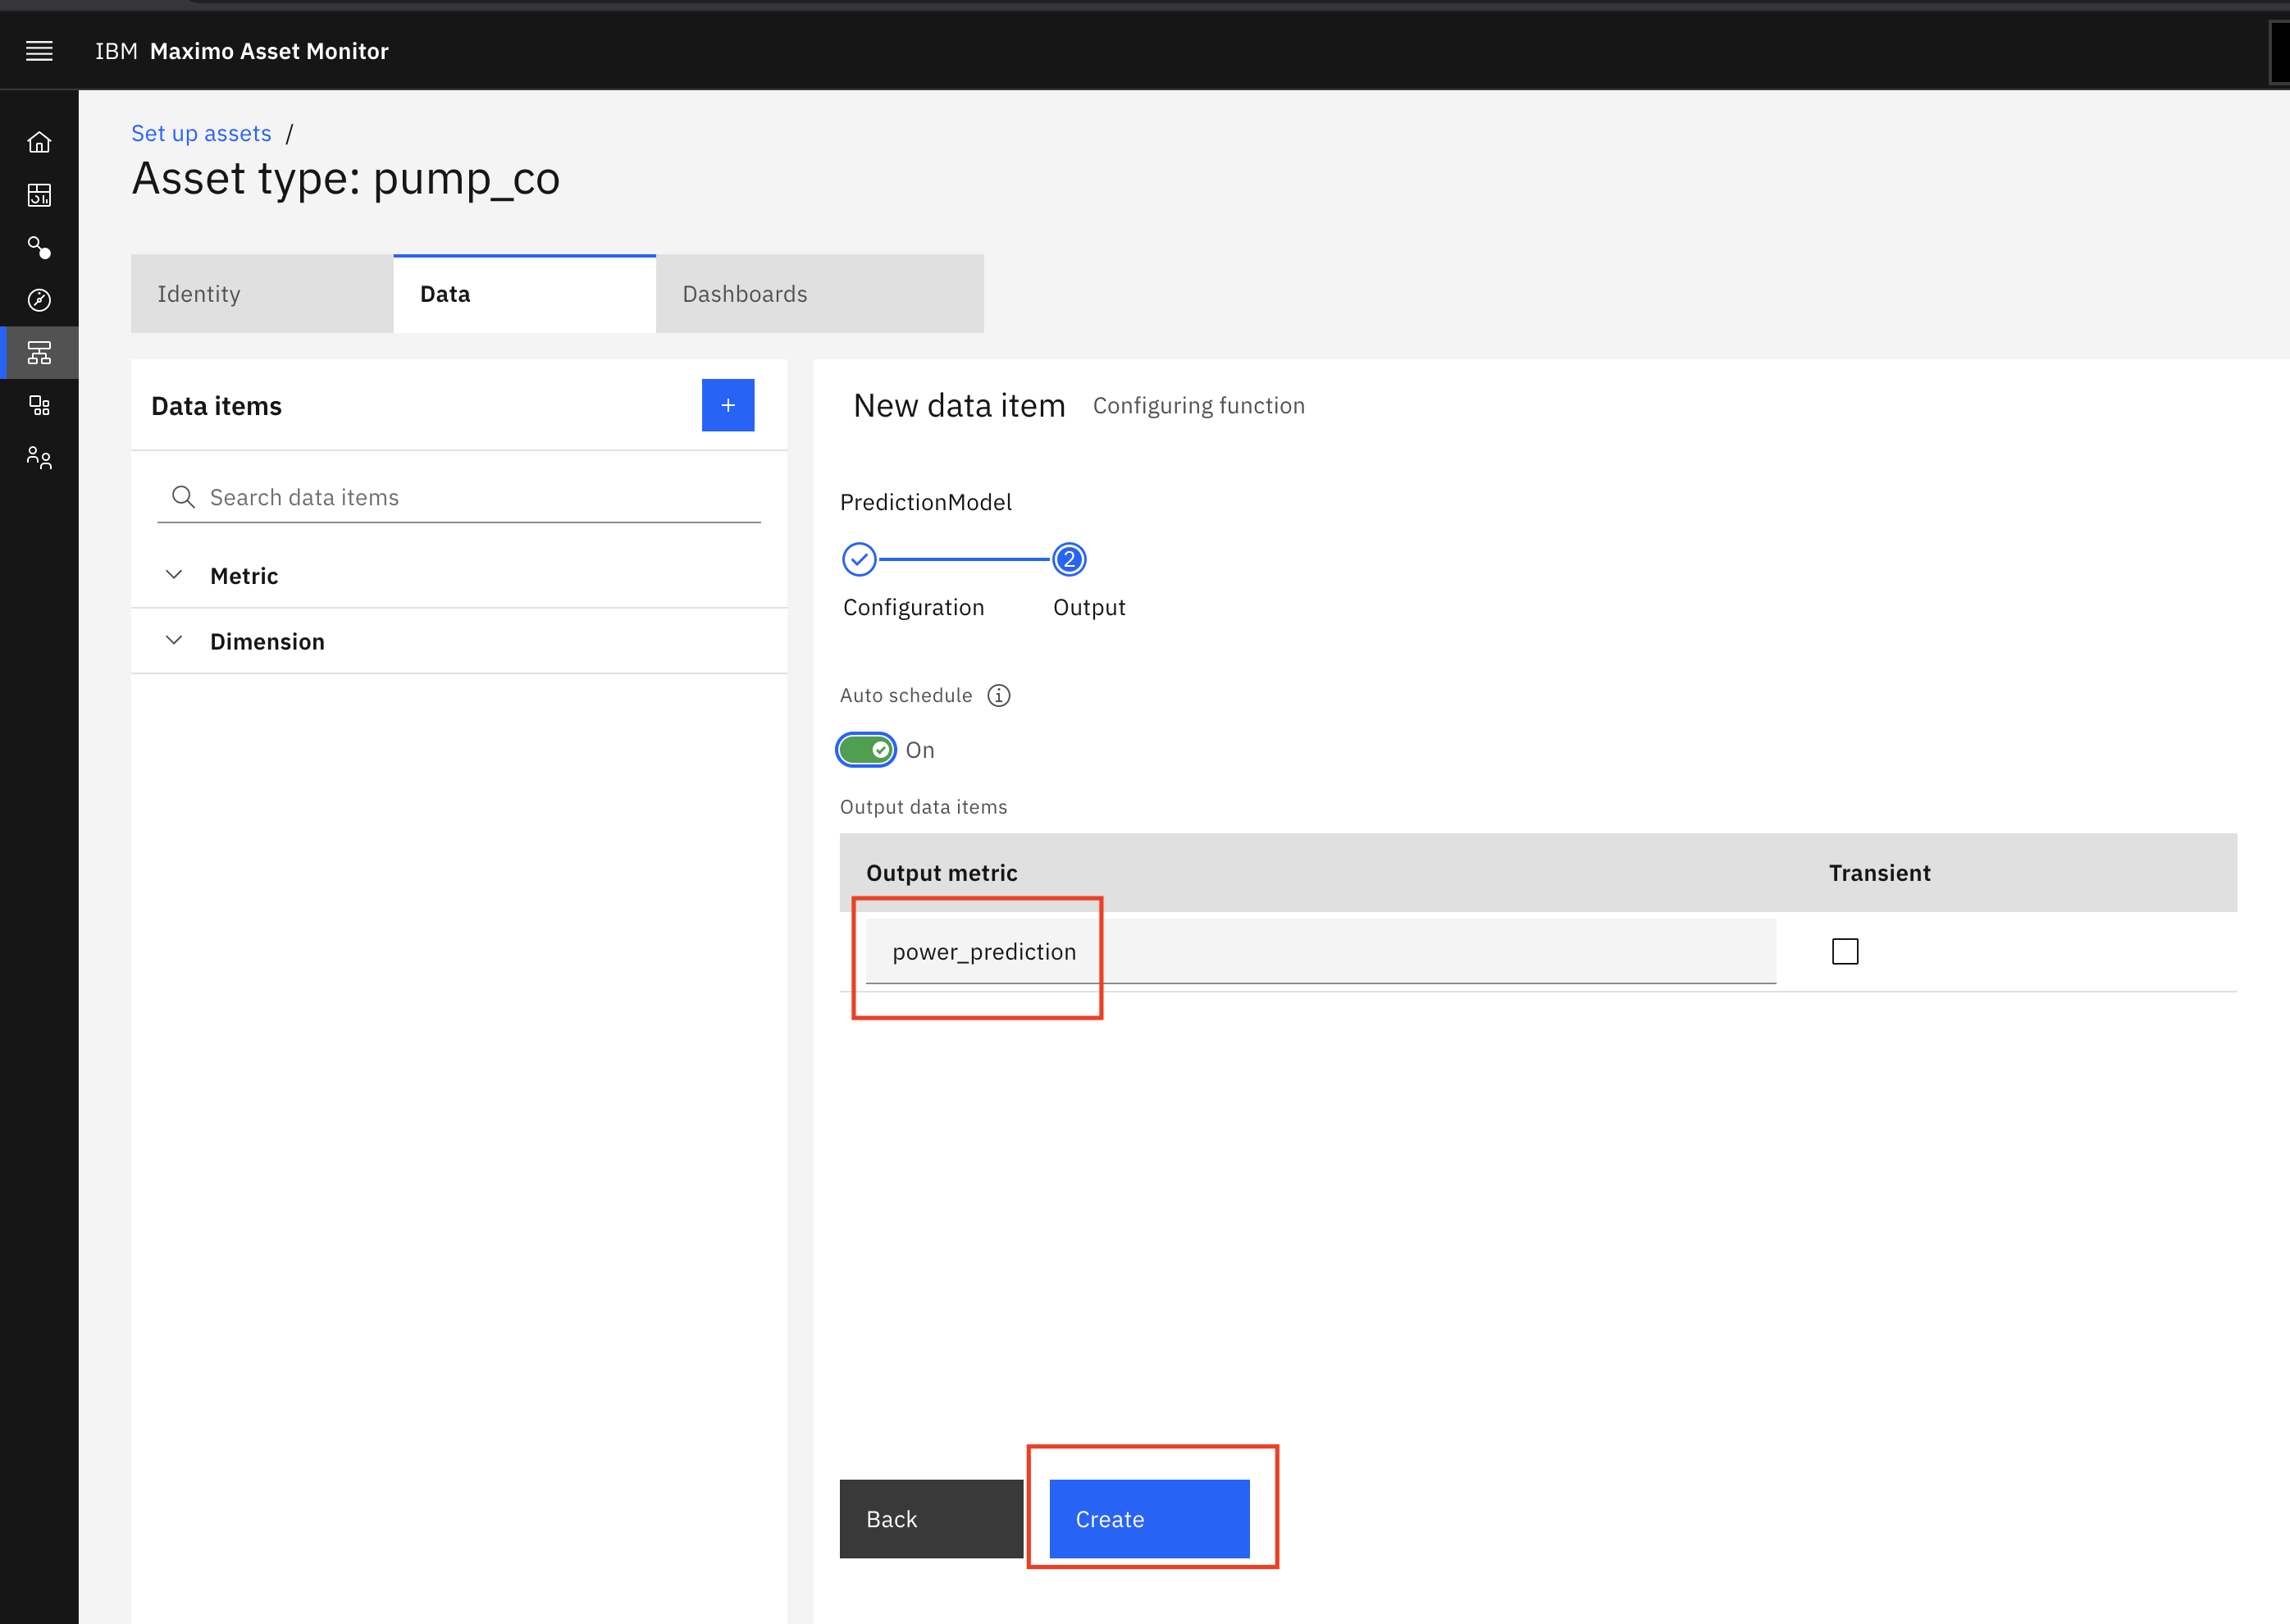Click the search magnifier icon in data items

183,497
